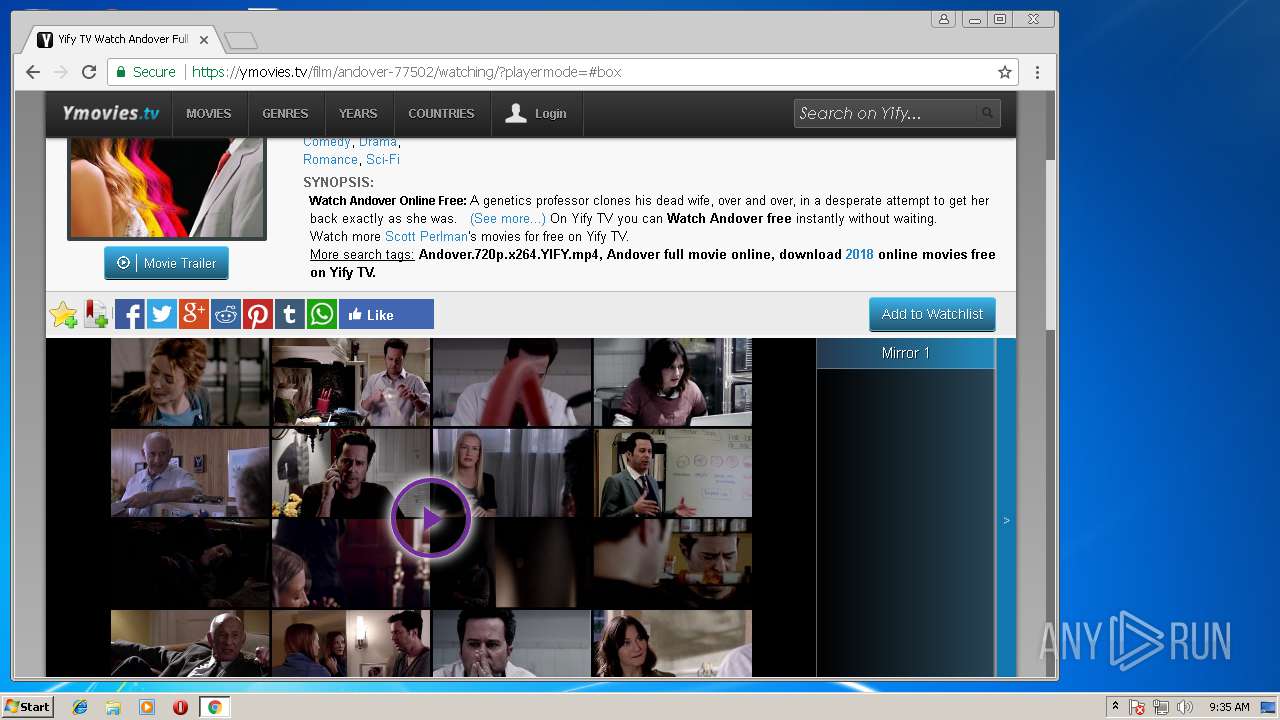The image size is (1280, 720).
Task: Click the address bar URL
Action: click(406, 72)
